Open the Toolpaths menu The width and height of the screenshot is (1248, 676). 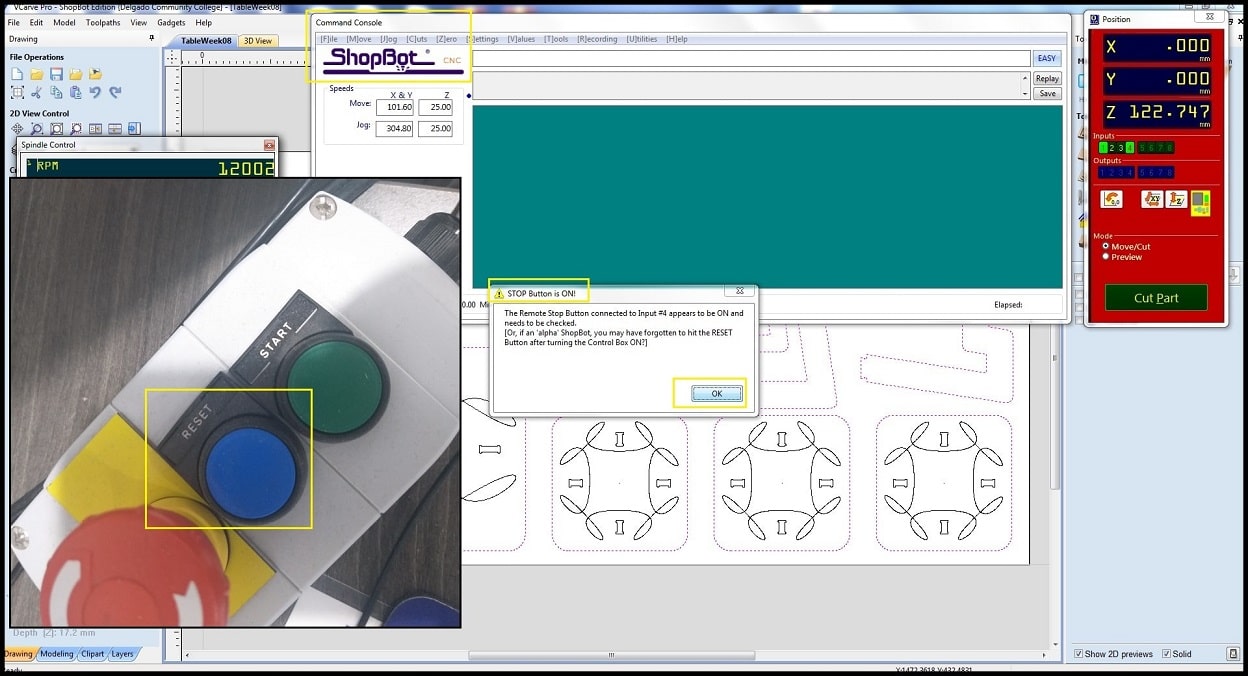click(x=103, y=22)
